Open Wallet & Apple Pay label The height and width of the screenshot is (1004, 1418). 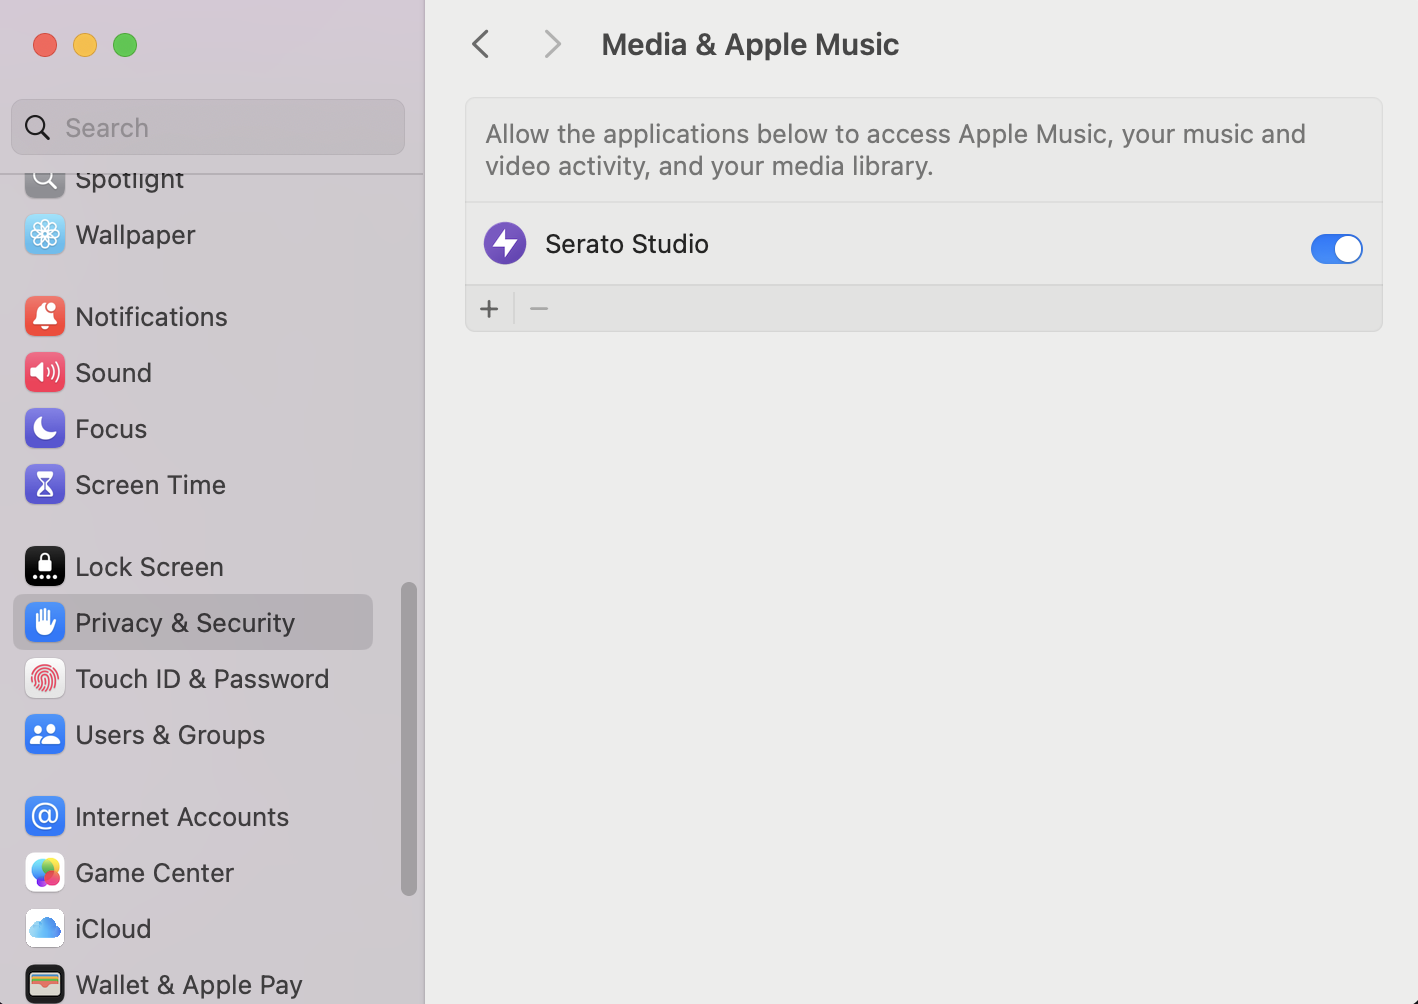(x=189, y=985)
